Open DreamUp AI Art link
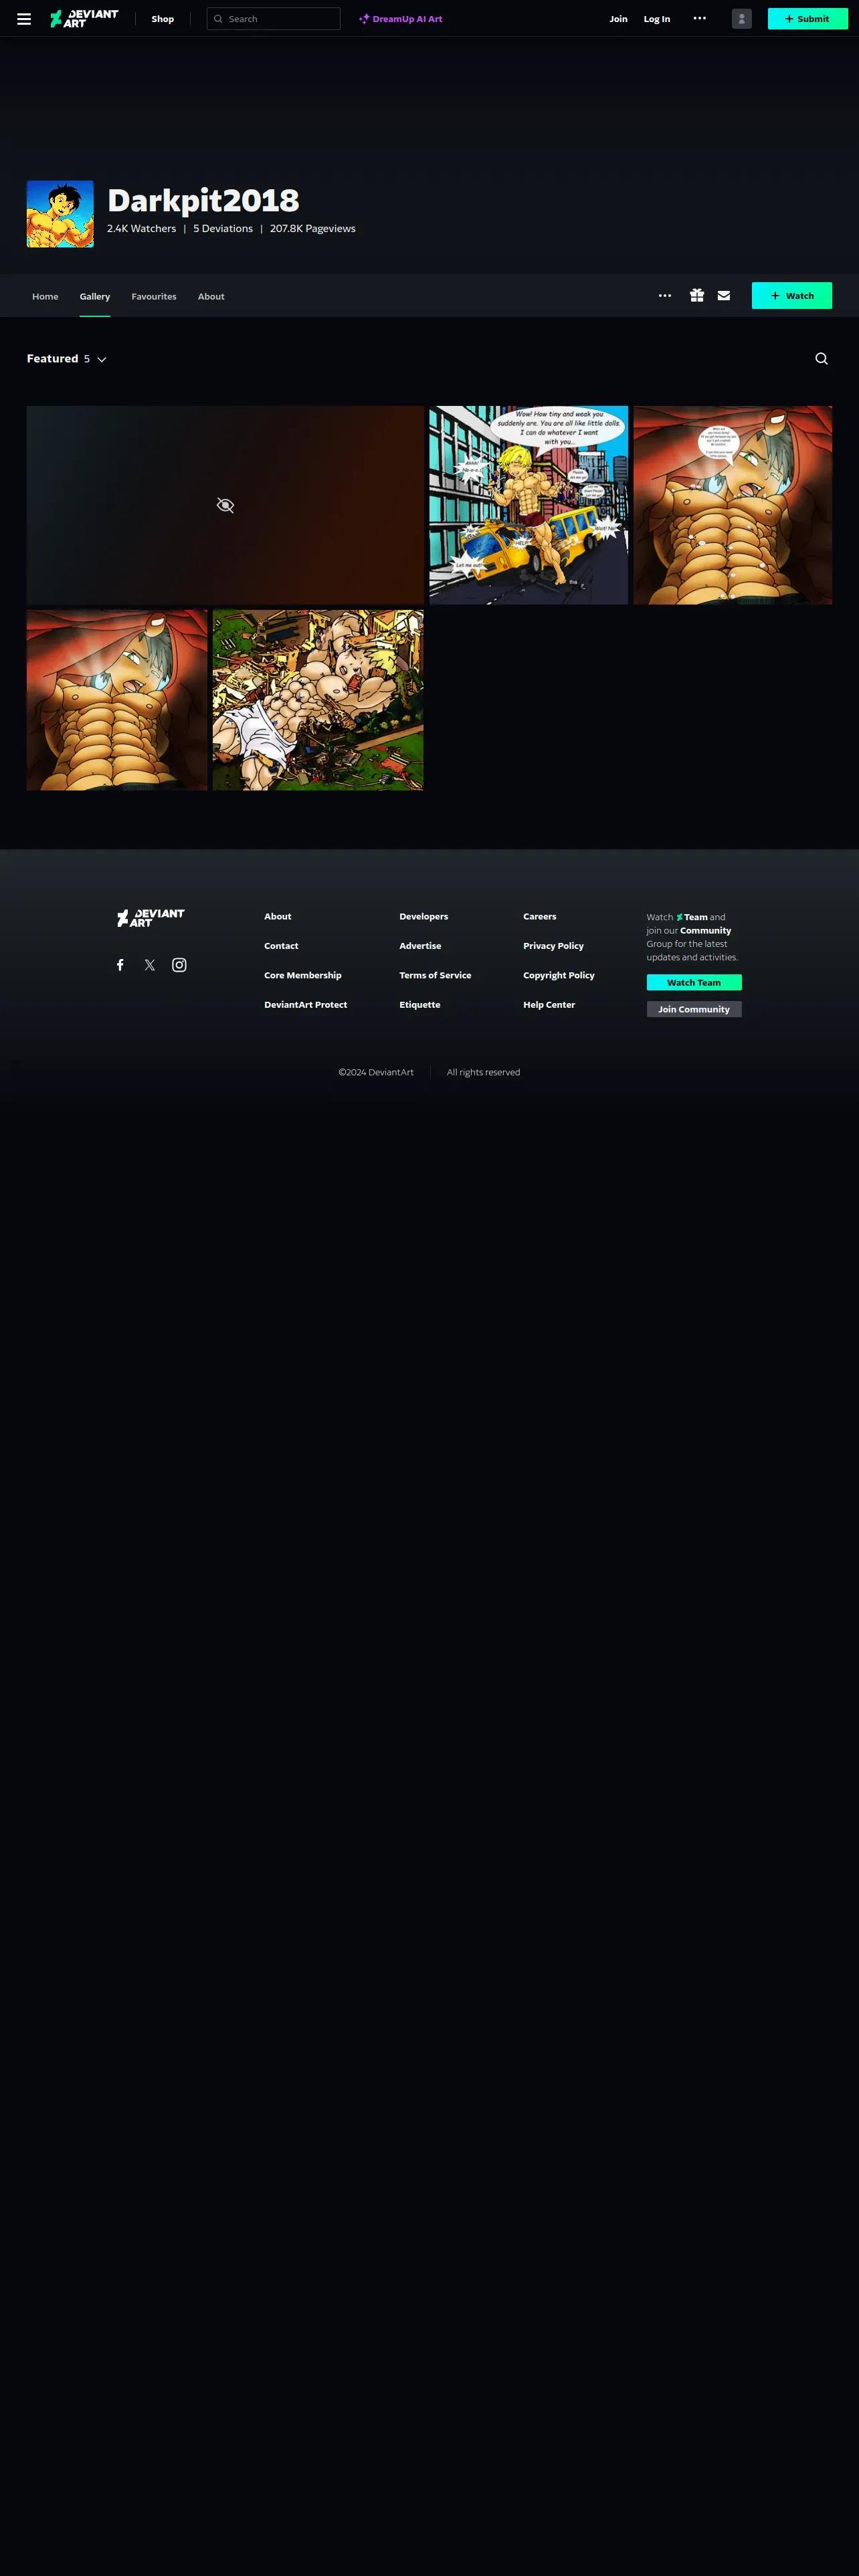This screenshot has width=859, height=2576. pyautogui.click(x=401, y=19)
